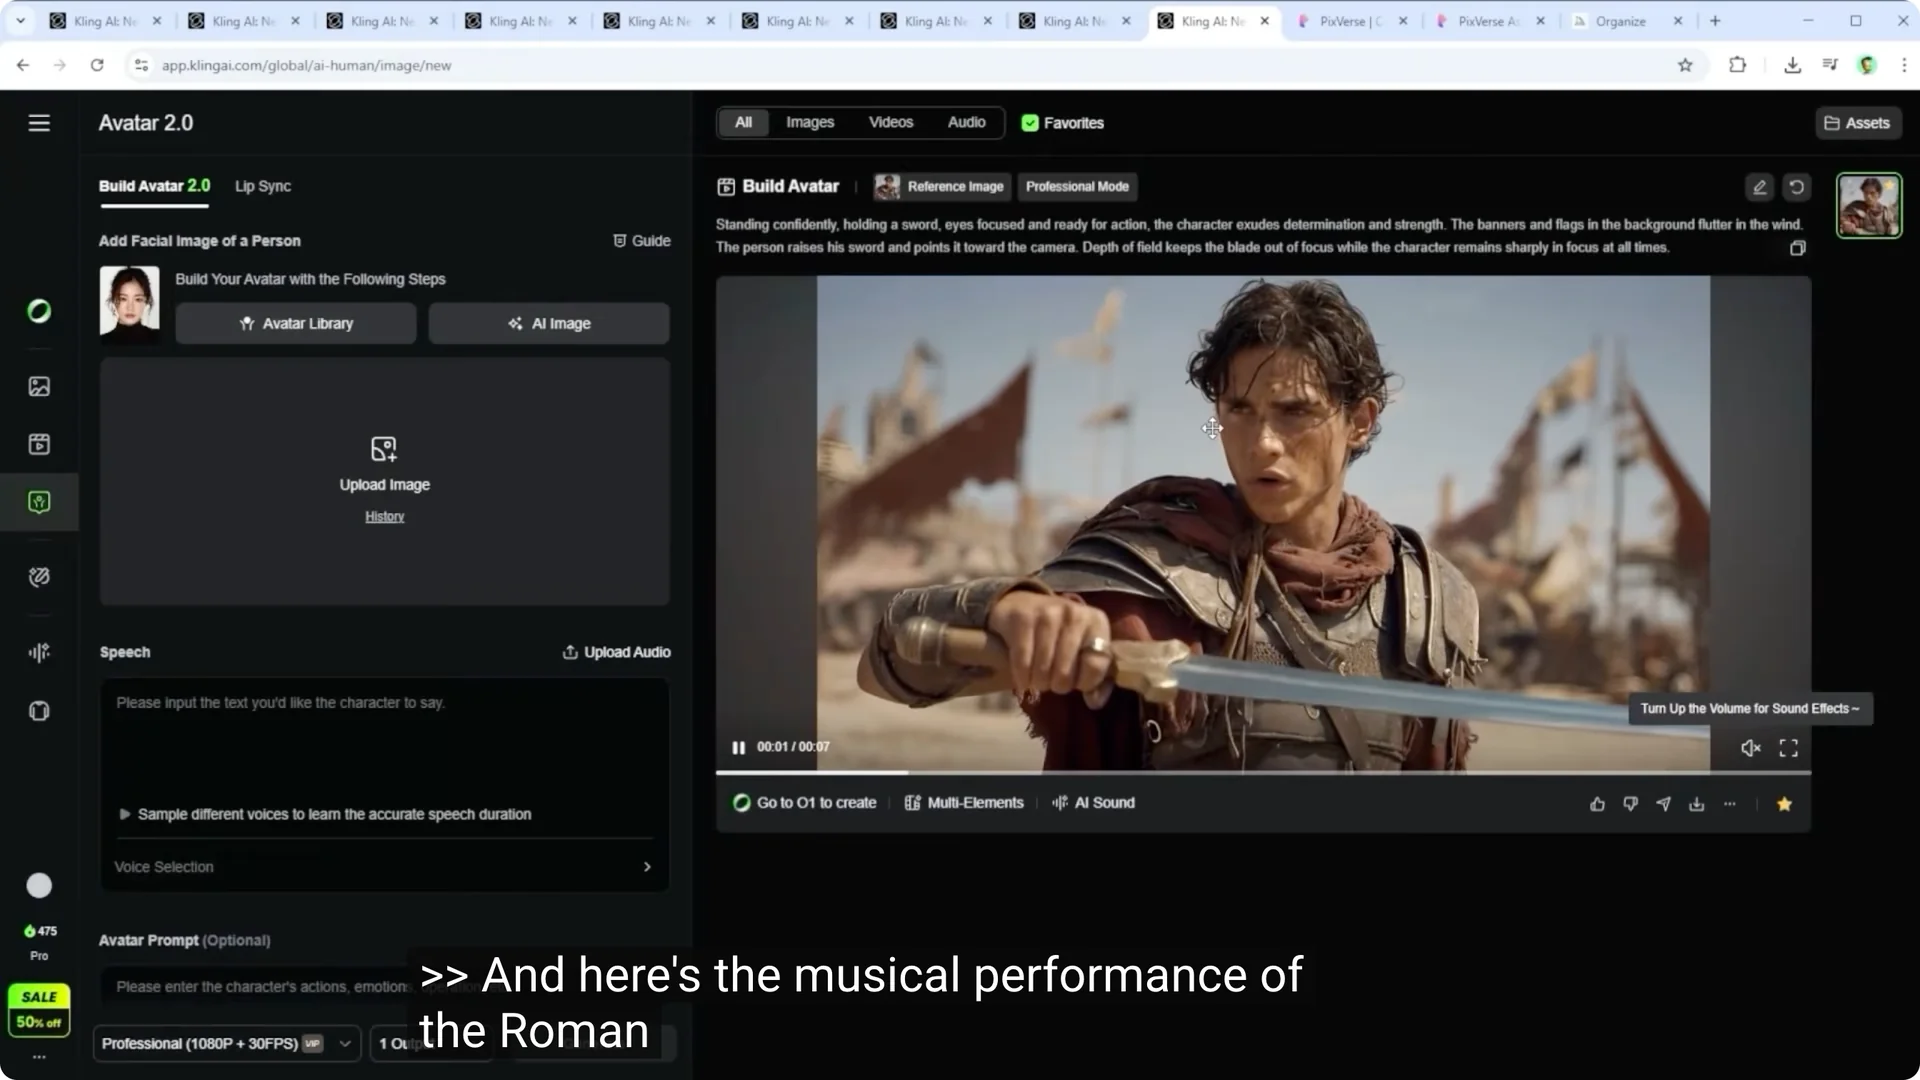Viewport: 1920px width, 1080px height.
Task: Switch to Build Avatar 2.0 tab
Action: pos(154,186)
